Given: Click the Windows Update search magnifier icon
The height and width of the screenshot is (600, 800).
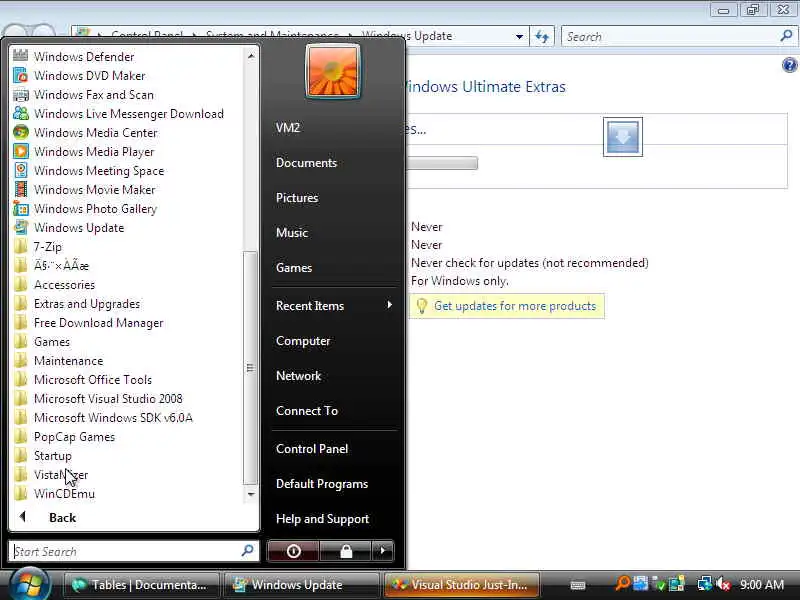Looking at the screenshot, I should (x=786, y=36).
